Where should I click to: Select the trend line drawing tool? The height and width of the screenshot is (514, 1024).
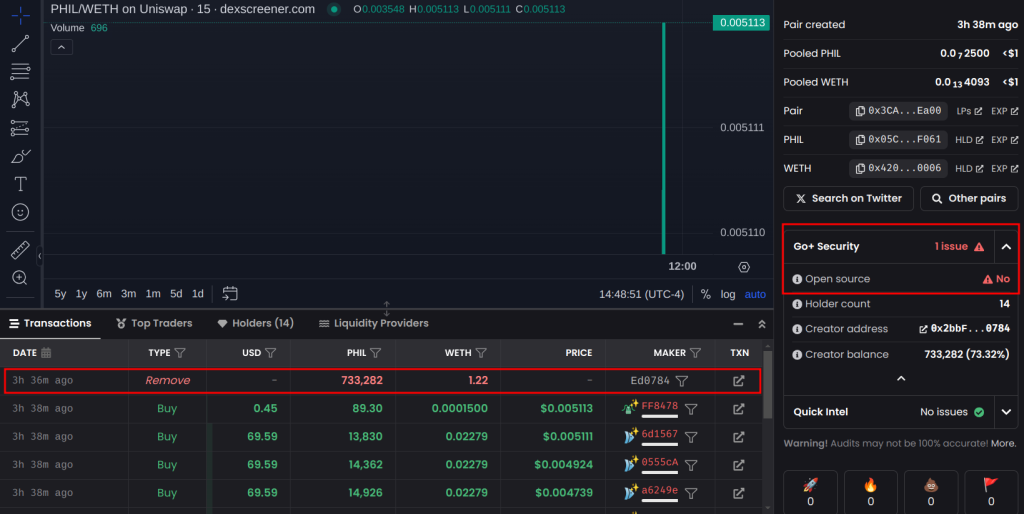pos(20,44)
